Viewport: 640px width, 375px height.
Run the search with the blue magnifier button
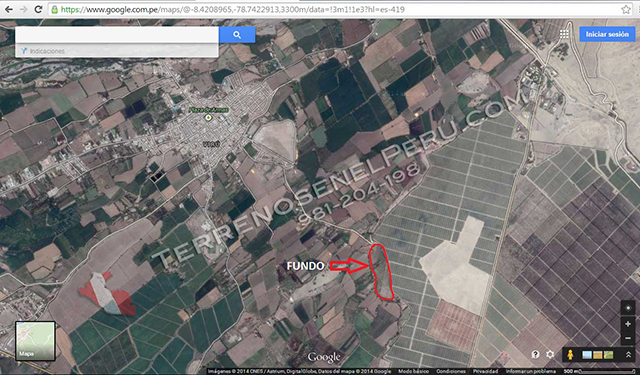[x=237, y=35]
